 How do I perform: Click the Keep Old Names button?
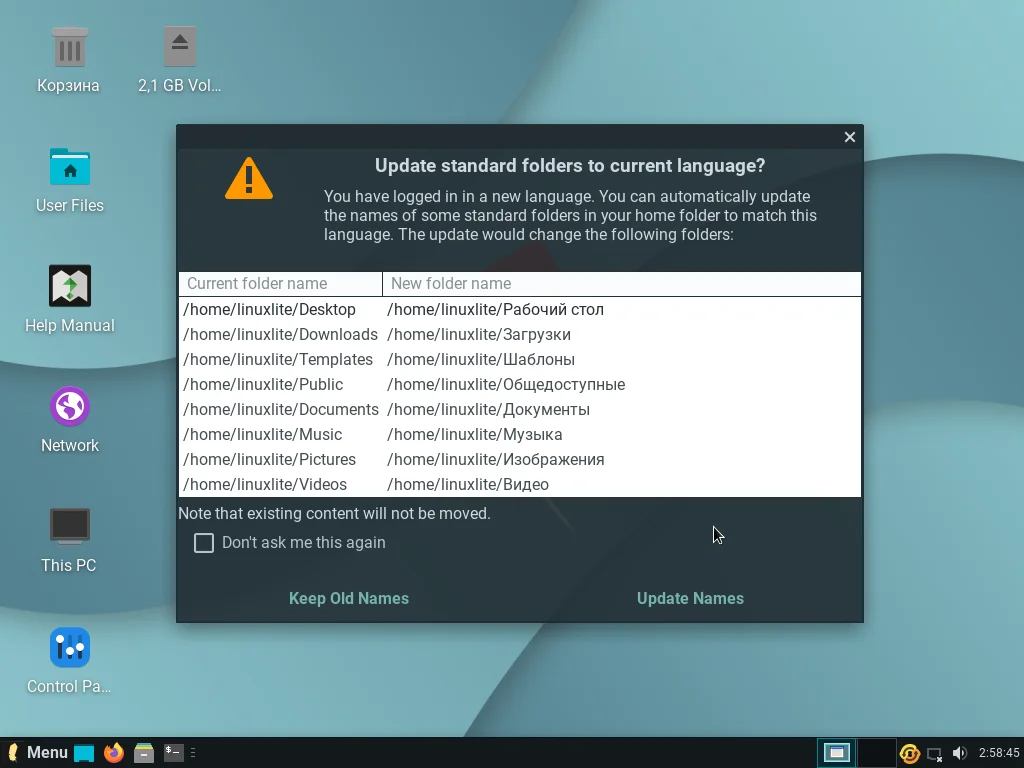(x=348, y=598)
